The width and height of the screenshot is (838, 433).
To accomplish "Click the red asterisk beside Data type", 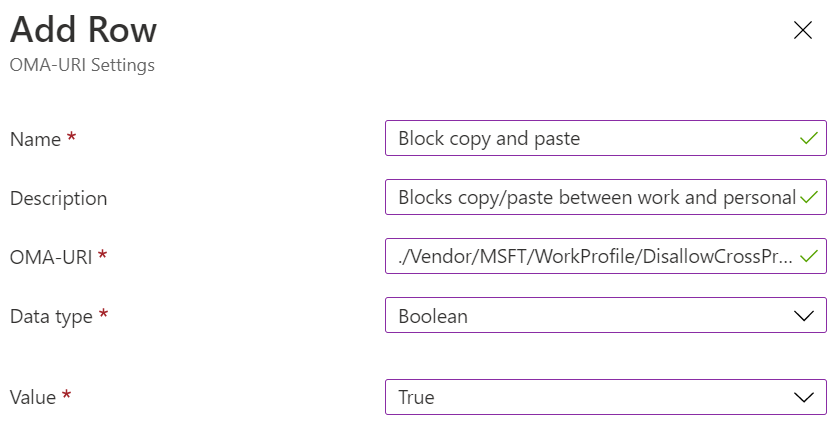I will pyautogui.click(x=103, y=313).
